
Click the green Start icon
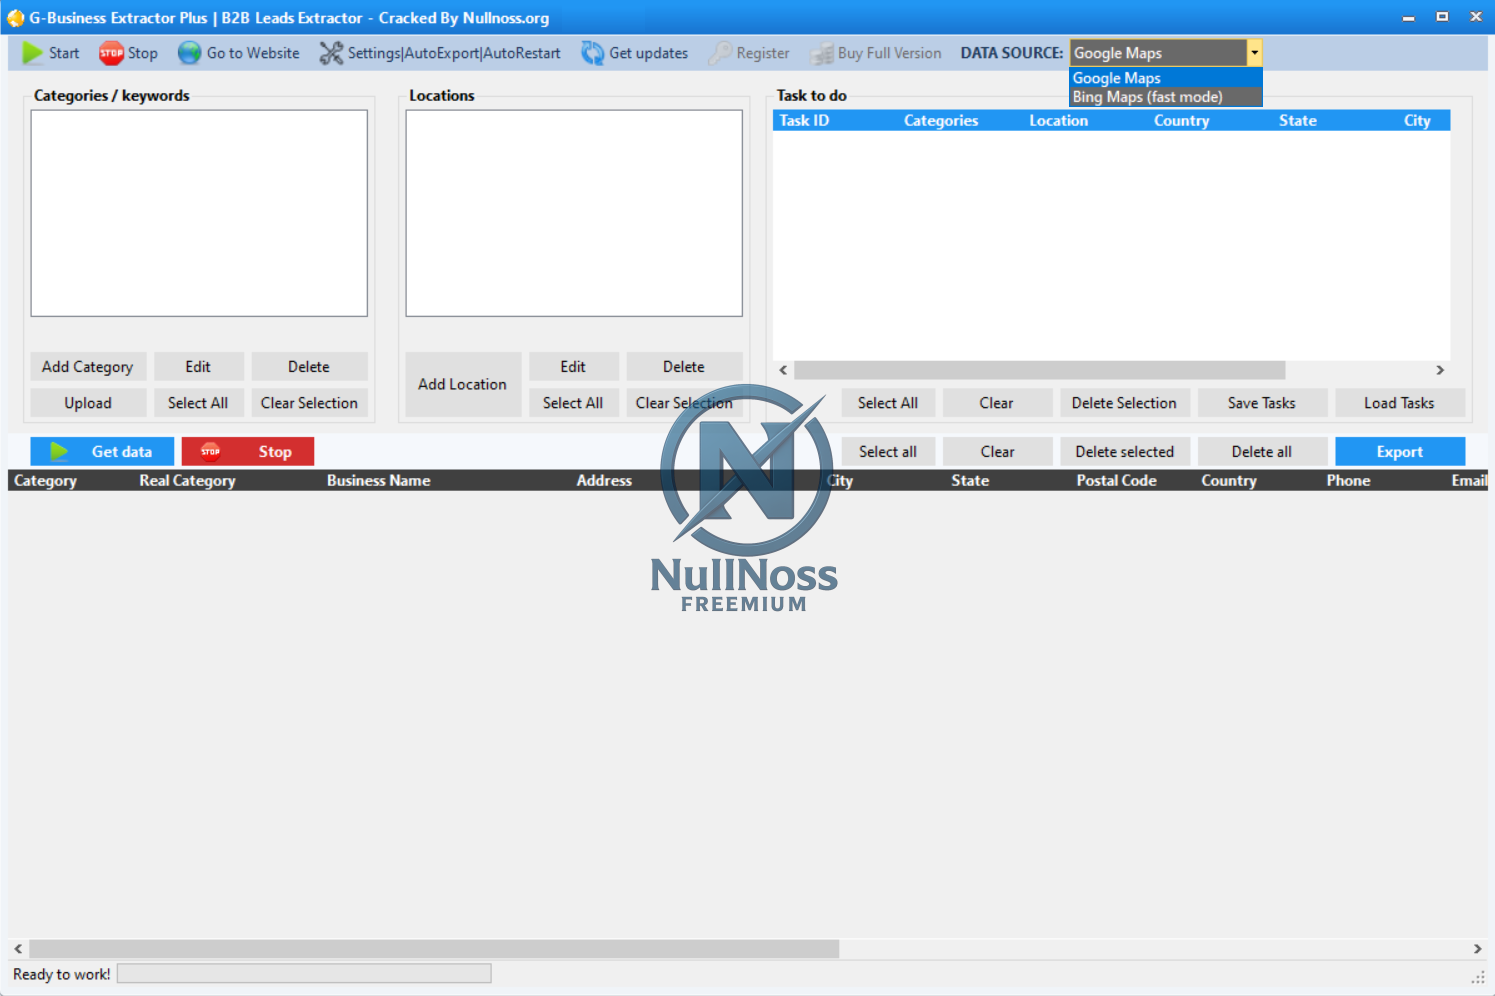(29, 53)
